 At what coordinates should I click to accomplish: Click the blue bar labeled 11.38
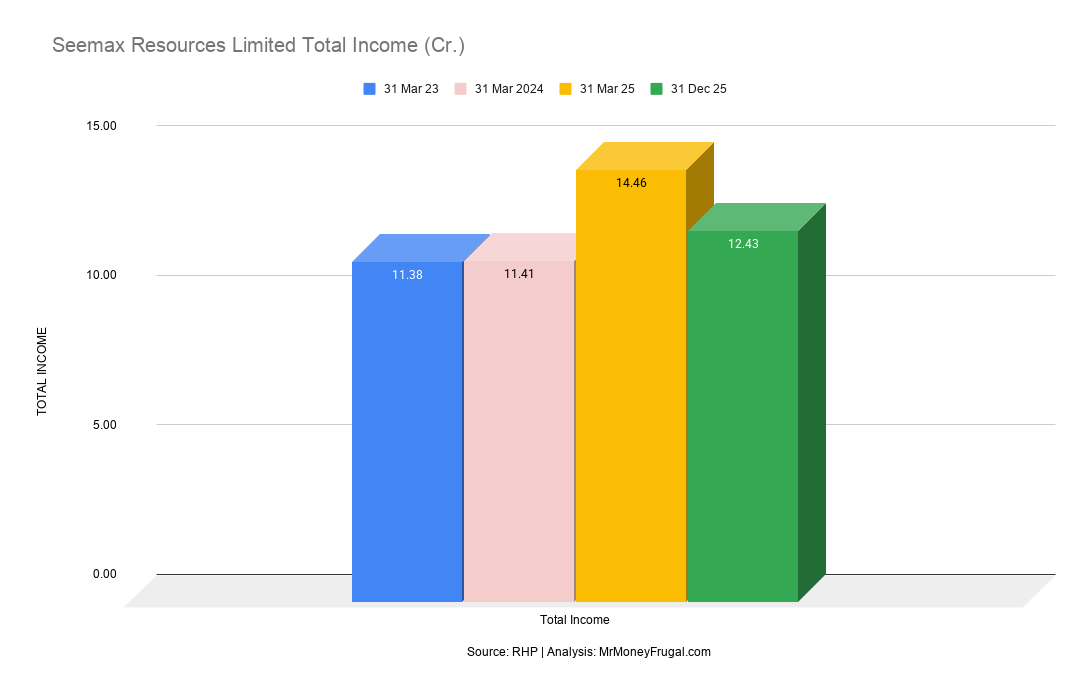pyautogui.click(x=407, y=431)
